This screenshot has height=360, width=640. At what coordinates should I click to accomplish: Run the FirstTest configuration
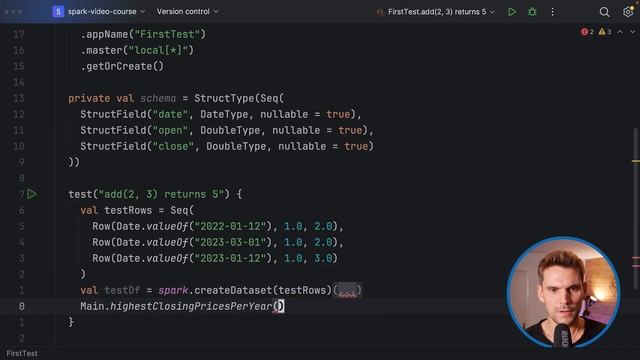click(x=512, y=12)
